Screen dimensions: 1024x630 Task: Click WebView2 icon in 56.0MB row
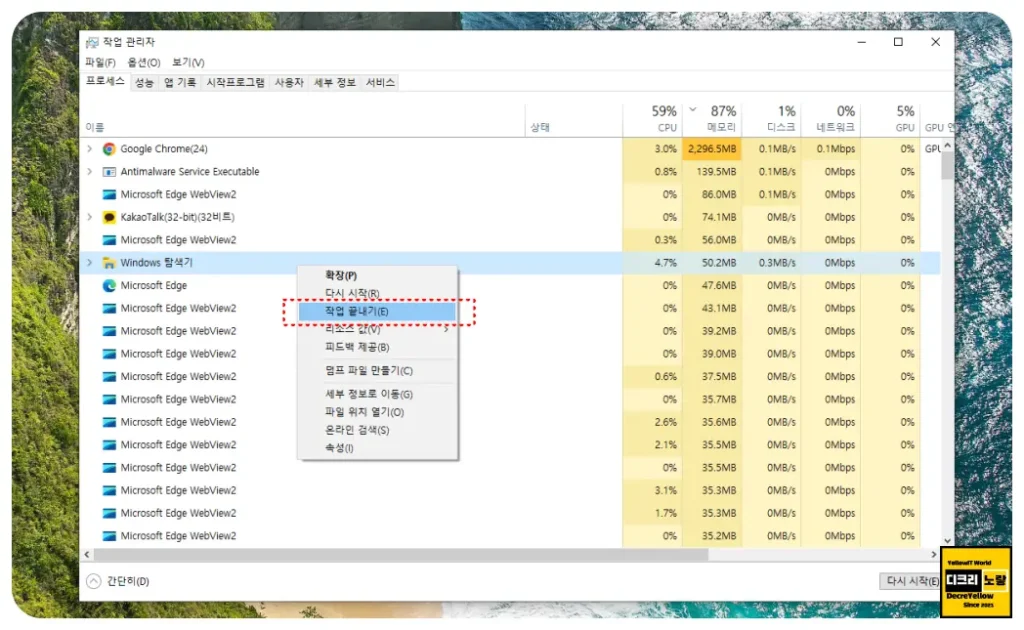(109, 240)
